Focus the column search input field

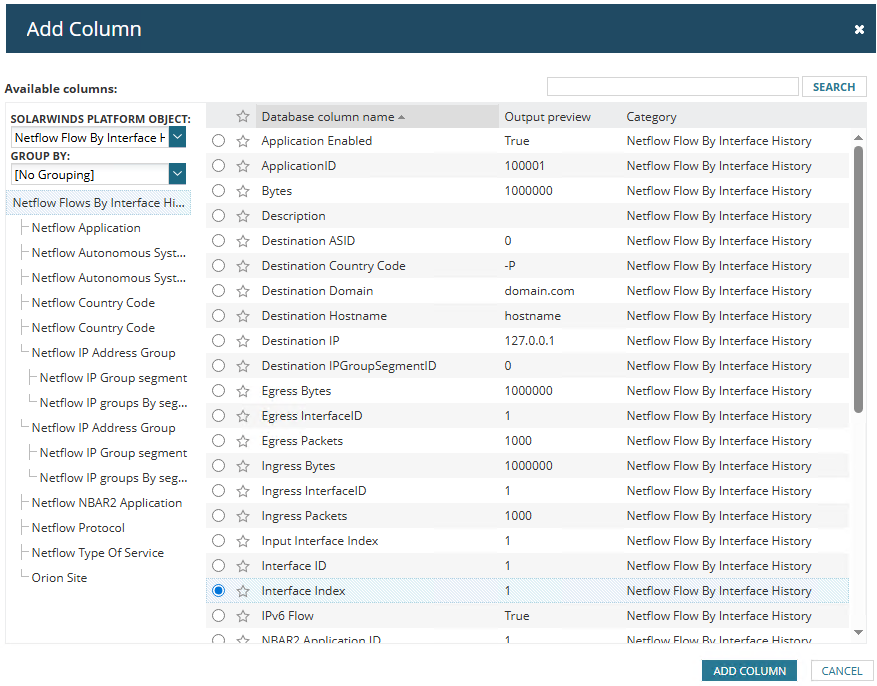click(672, 87)
